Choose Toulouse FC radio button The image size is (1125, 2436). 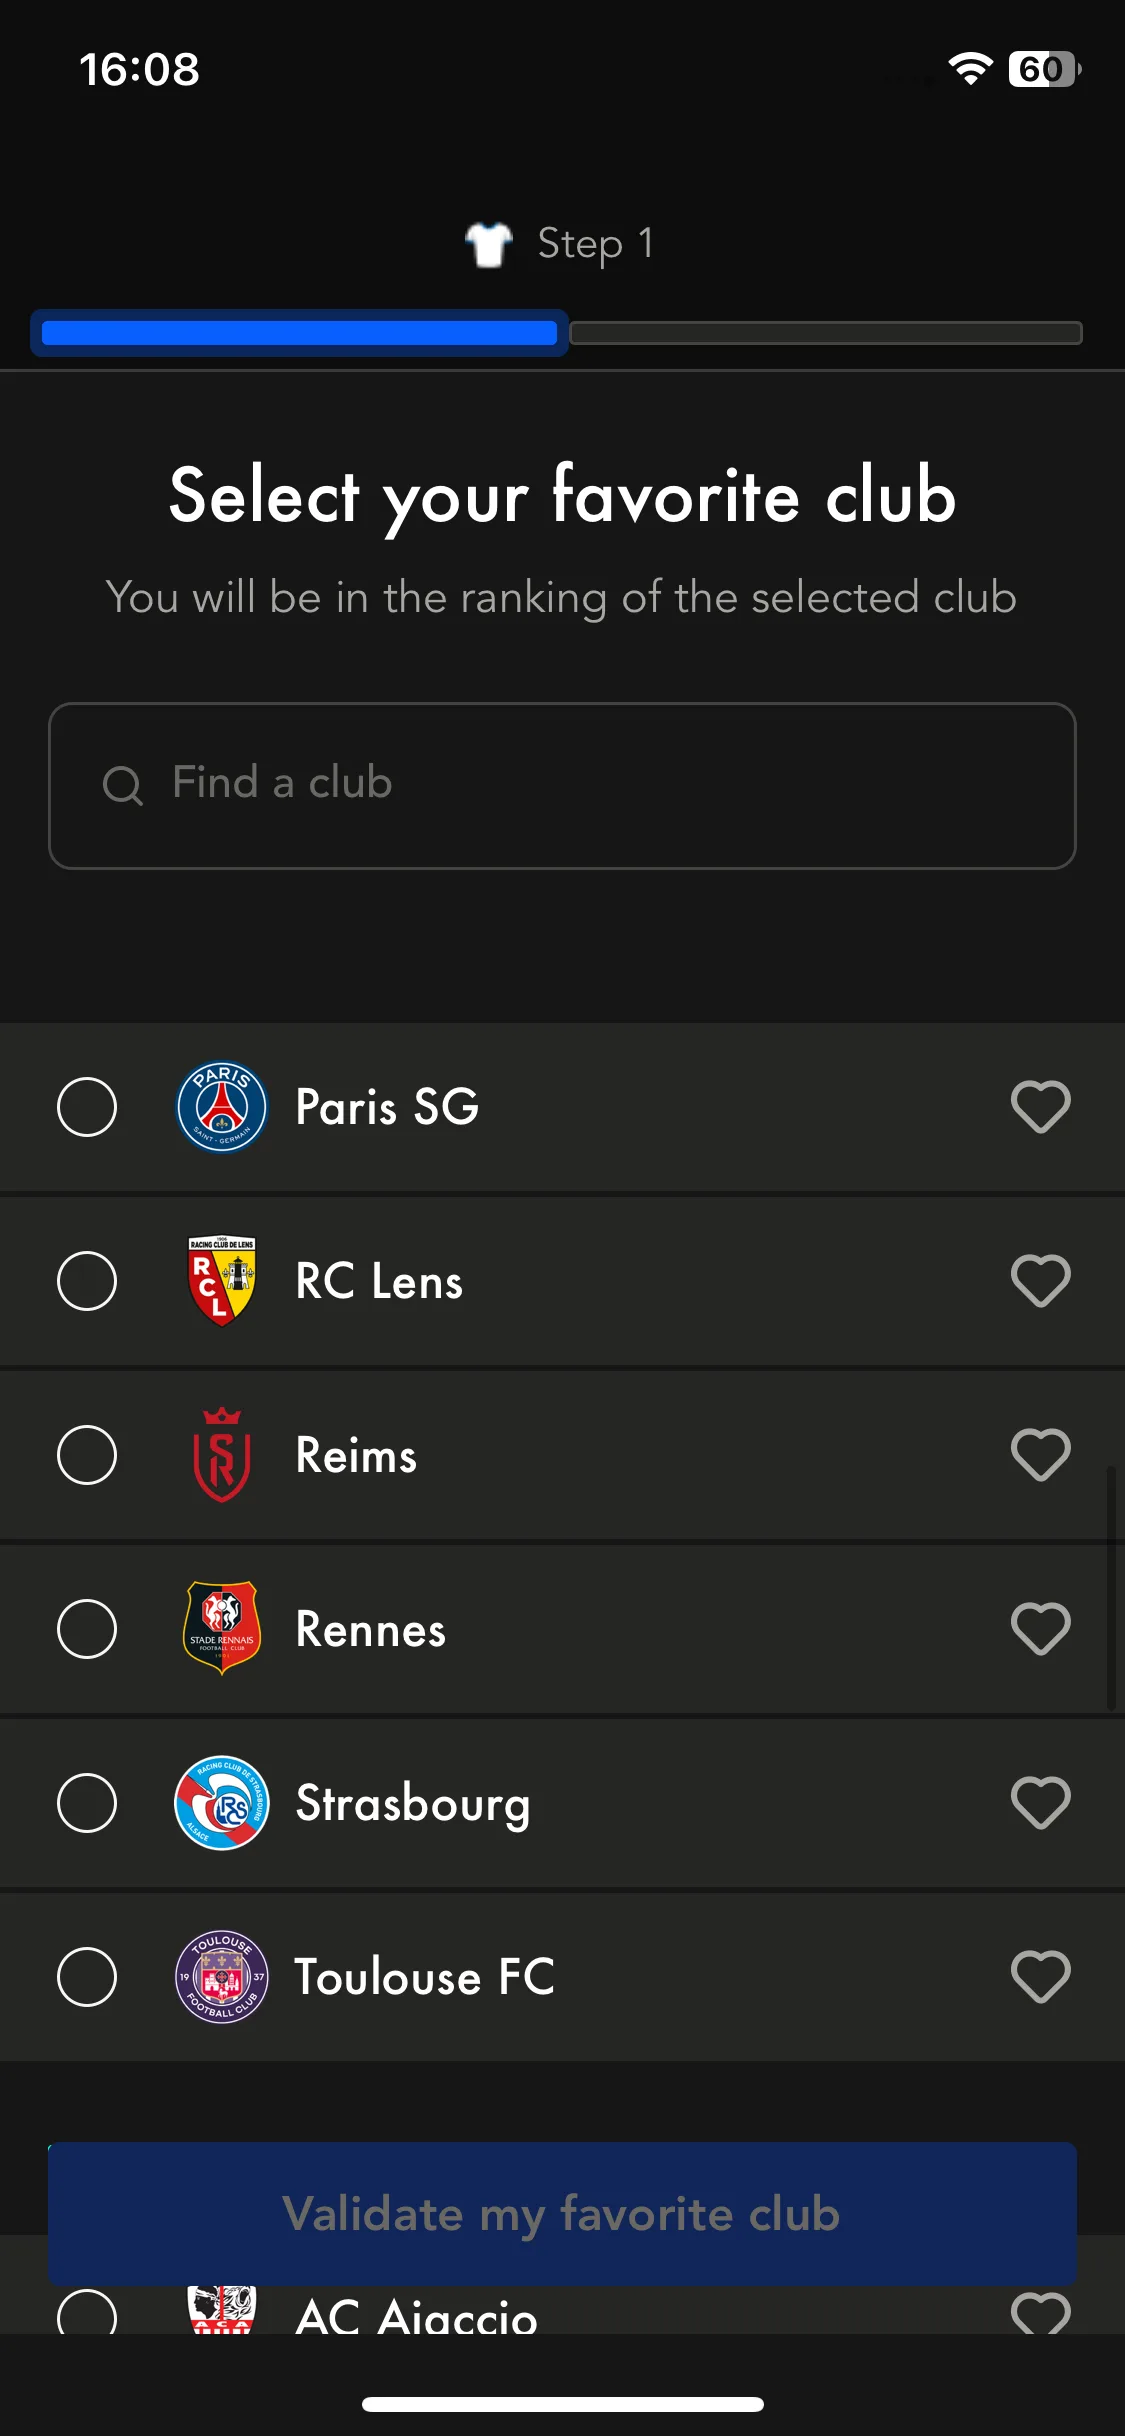coord(87,1977)
